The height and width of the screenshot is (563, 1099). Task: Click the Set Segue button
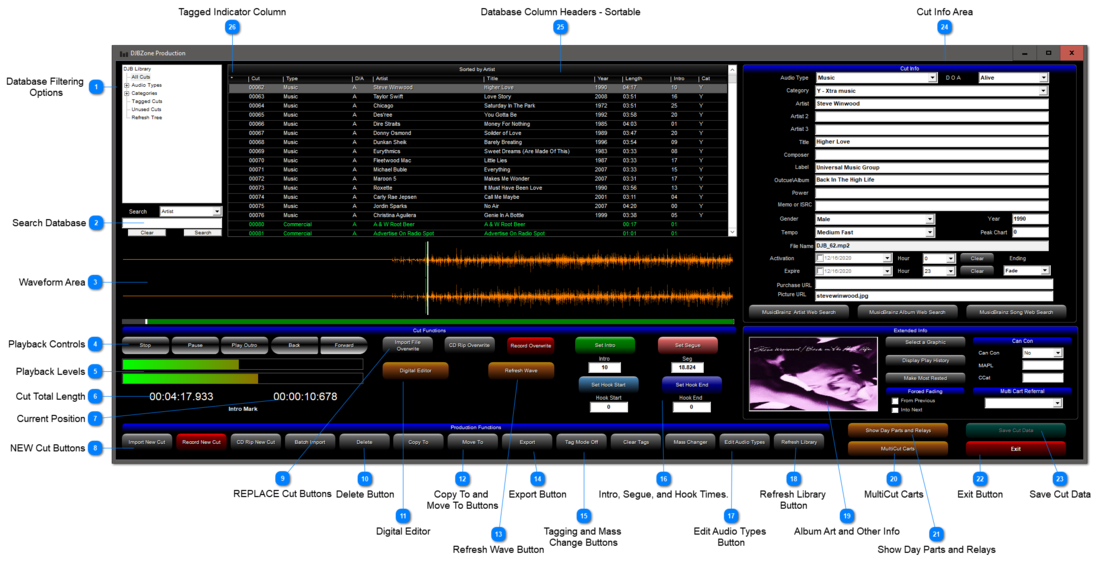pyautogui.click(x=688, y=345)
